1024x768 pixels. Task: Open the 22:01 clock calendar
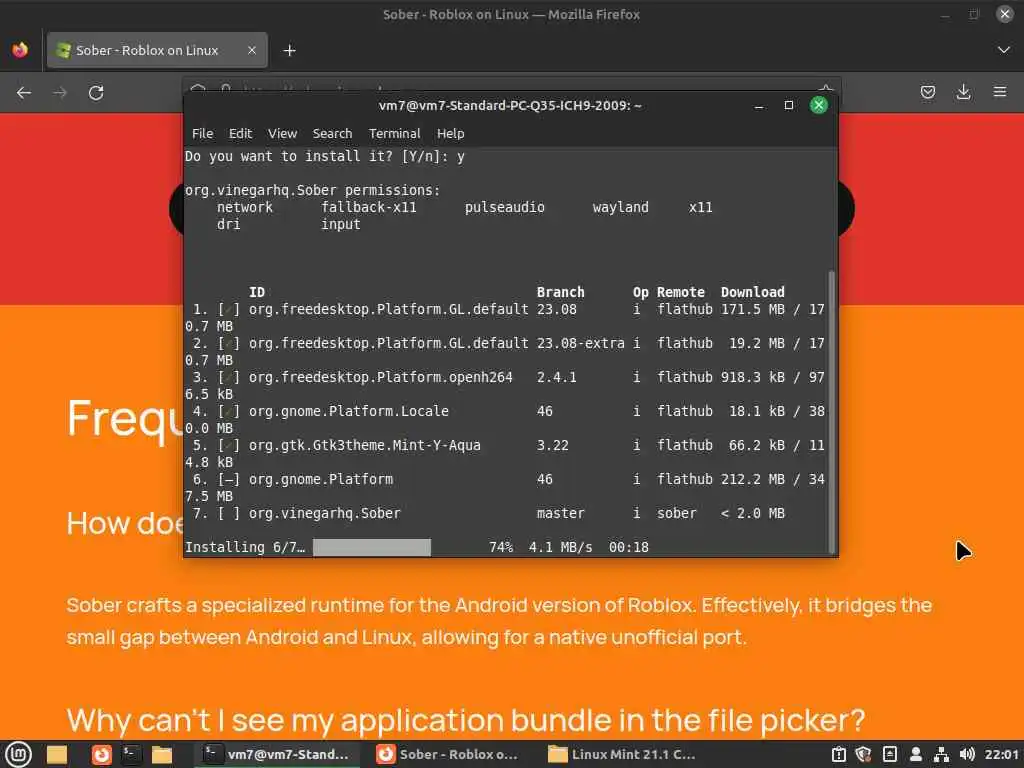1001,754
